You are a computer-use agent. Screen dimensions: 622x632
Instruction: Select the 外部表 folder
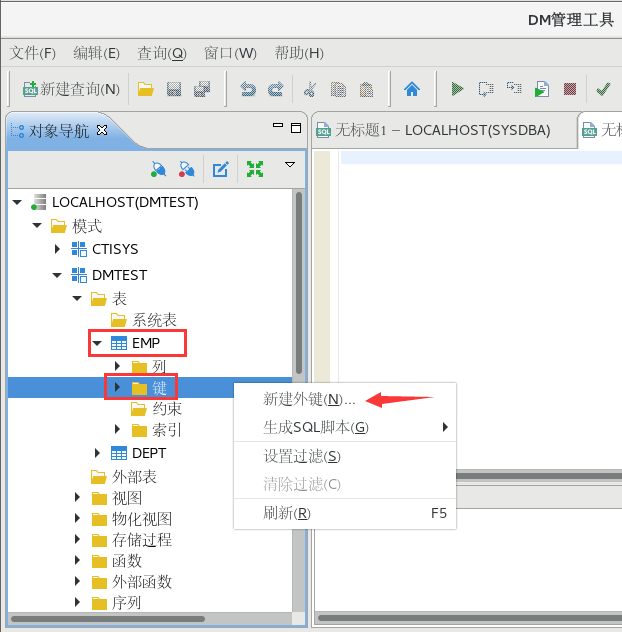click(x=123, y=477)
